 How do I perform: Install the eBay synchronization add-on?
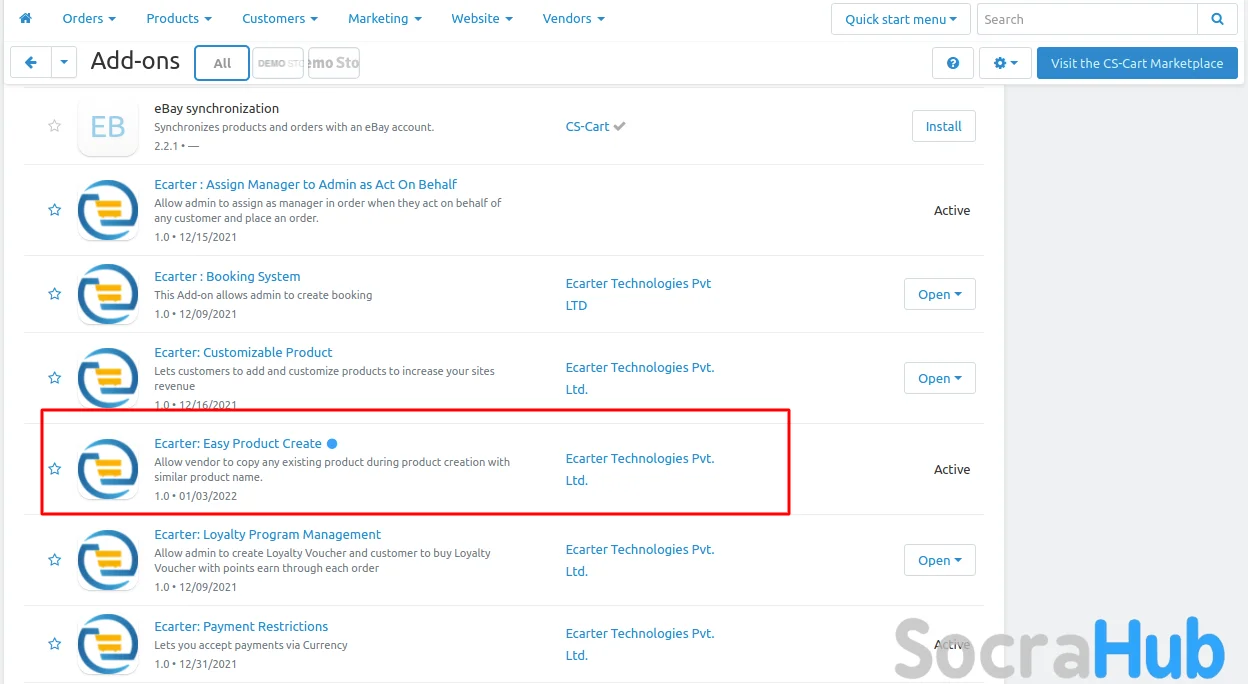tap(943, 126)
